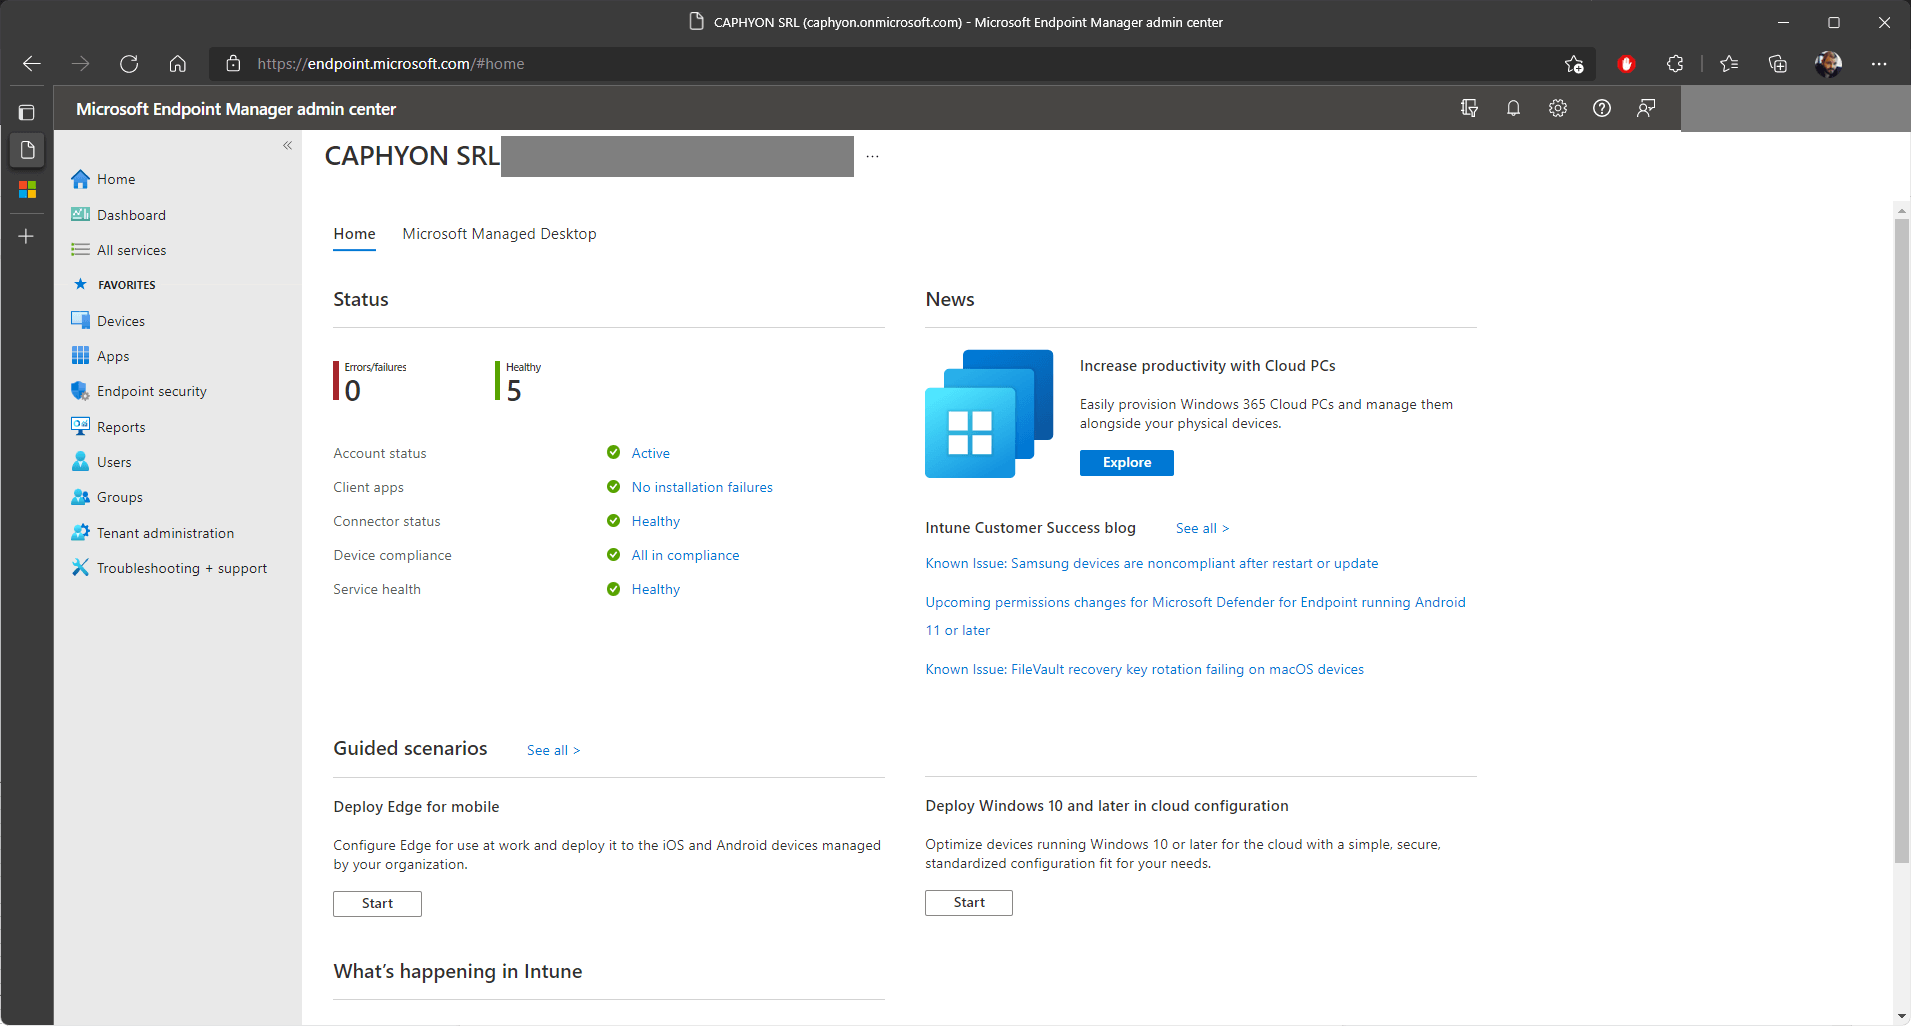Open the feedback icon in header

click(x=1645, y=108)
